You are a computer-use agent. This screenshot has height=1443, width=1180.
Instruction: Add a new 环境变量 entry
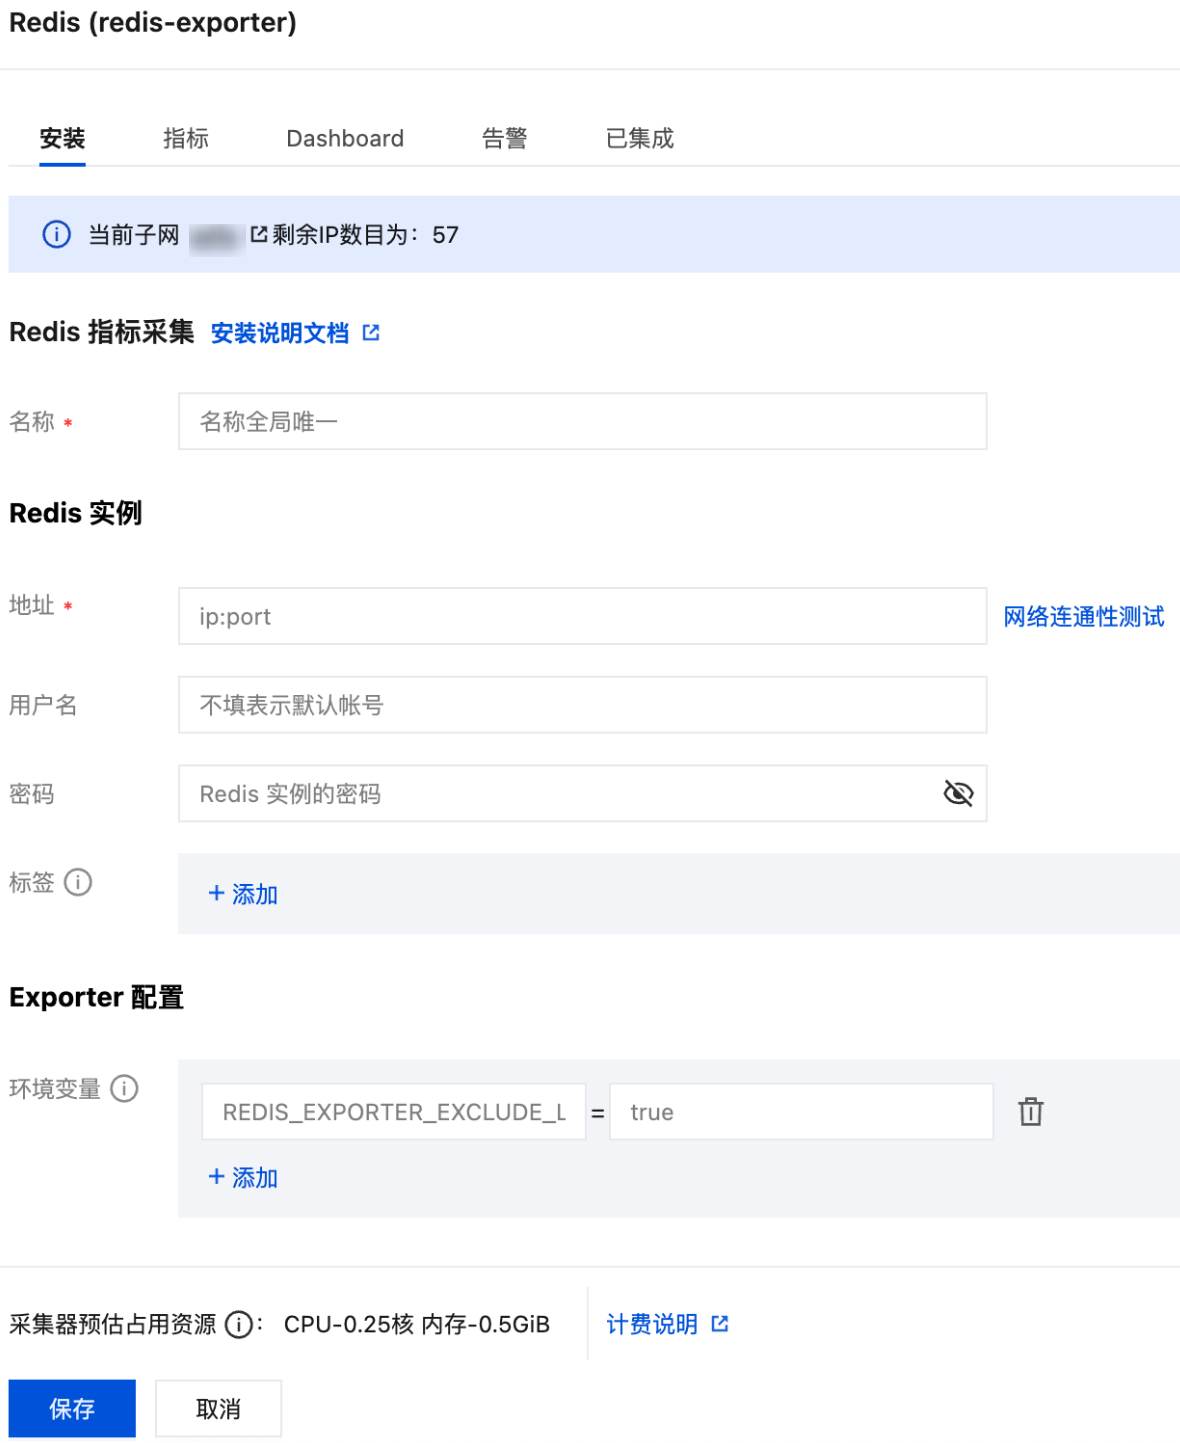[243, 1177]
